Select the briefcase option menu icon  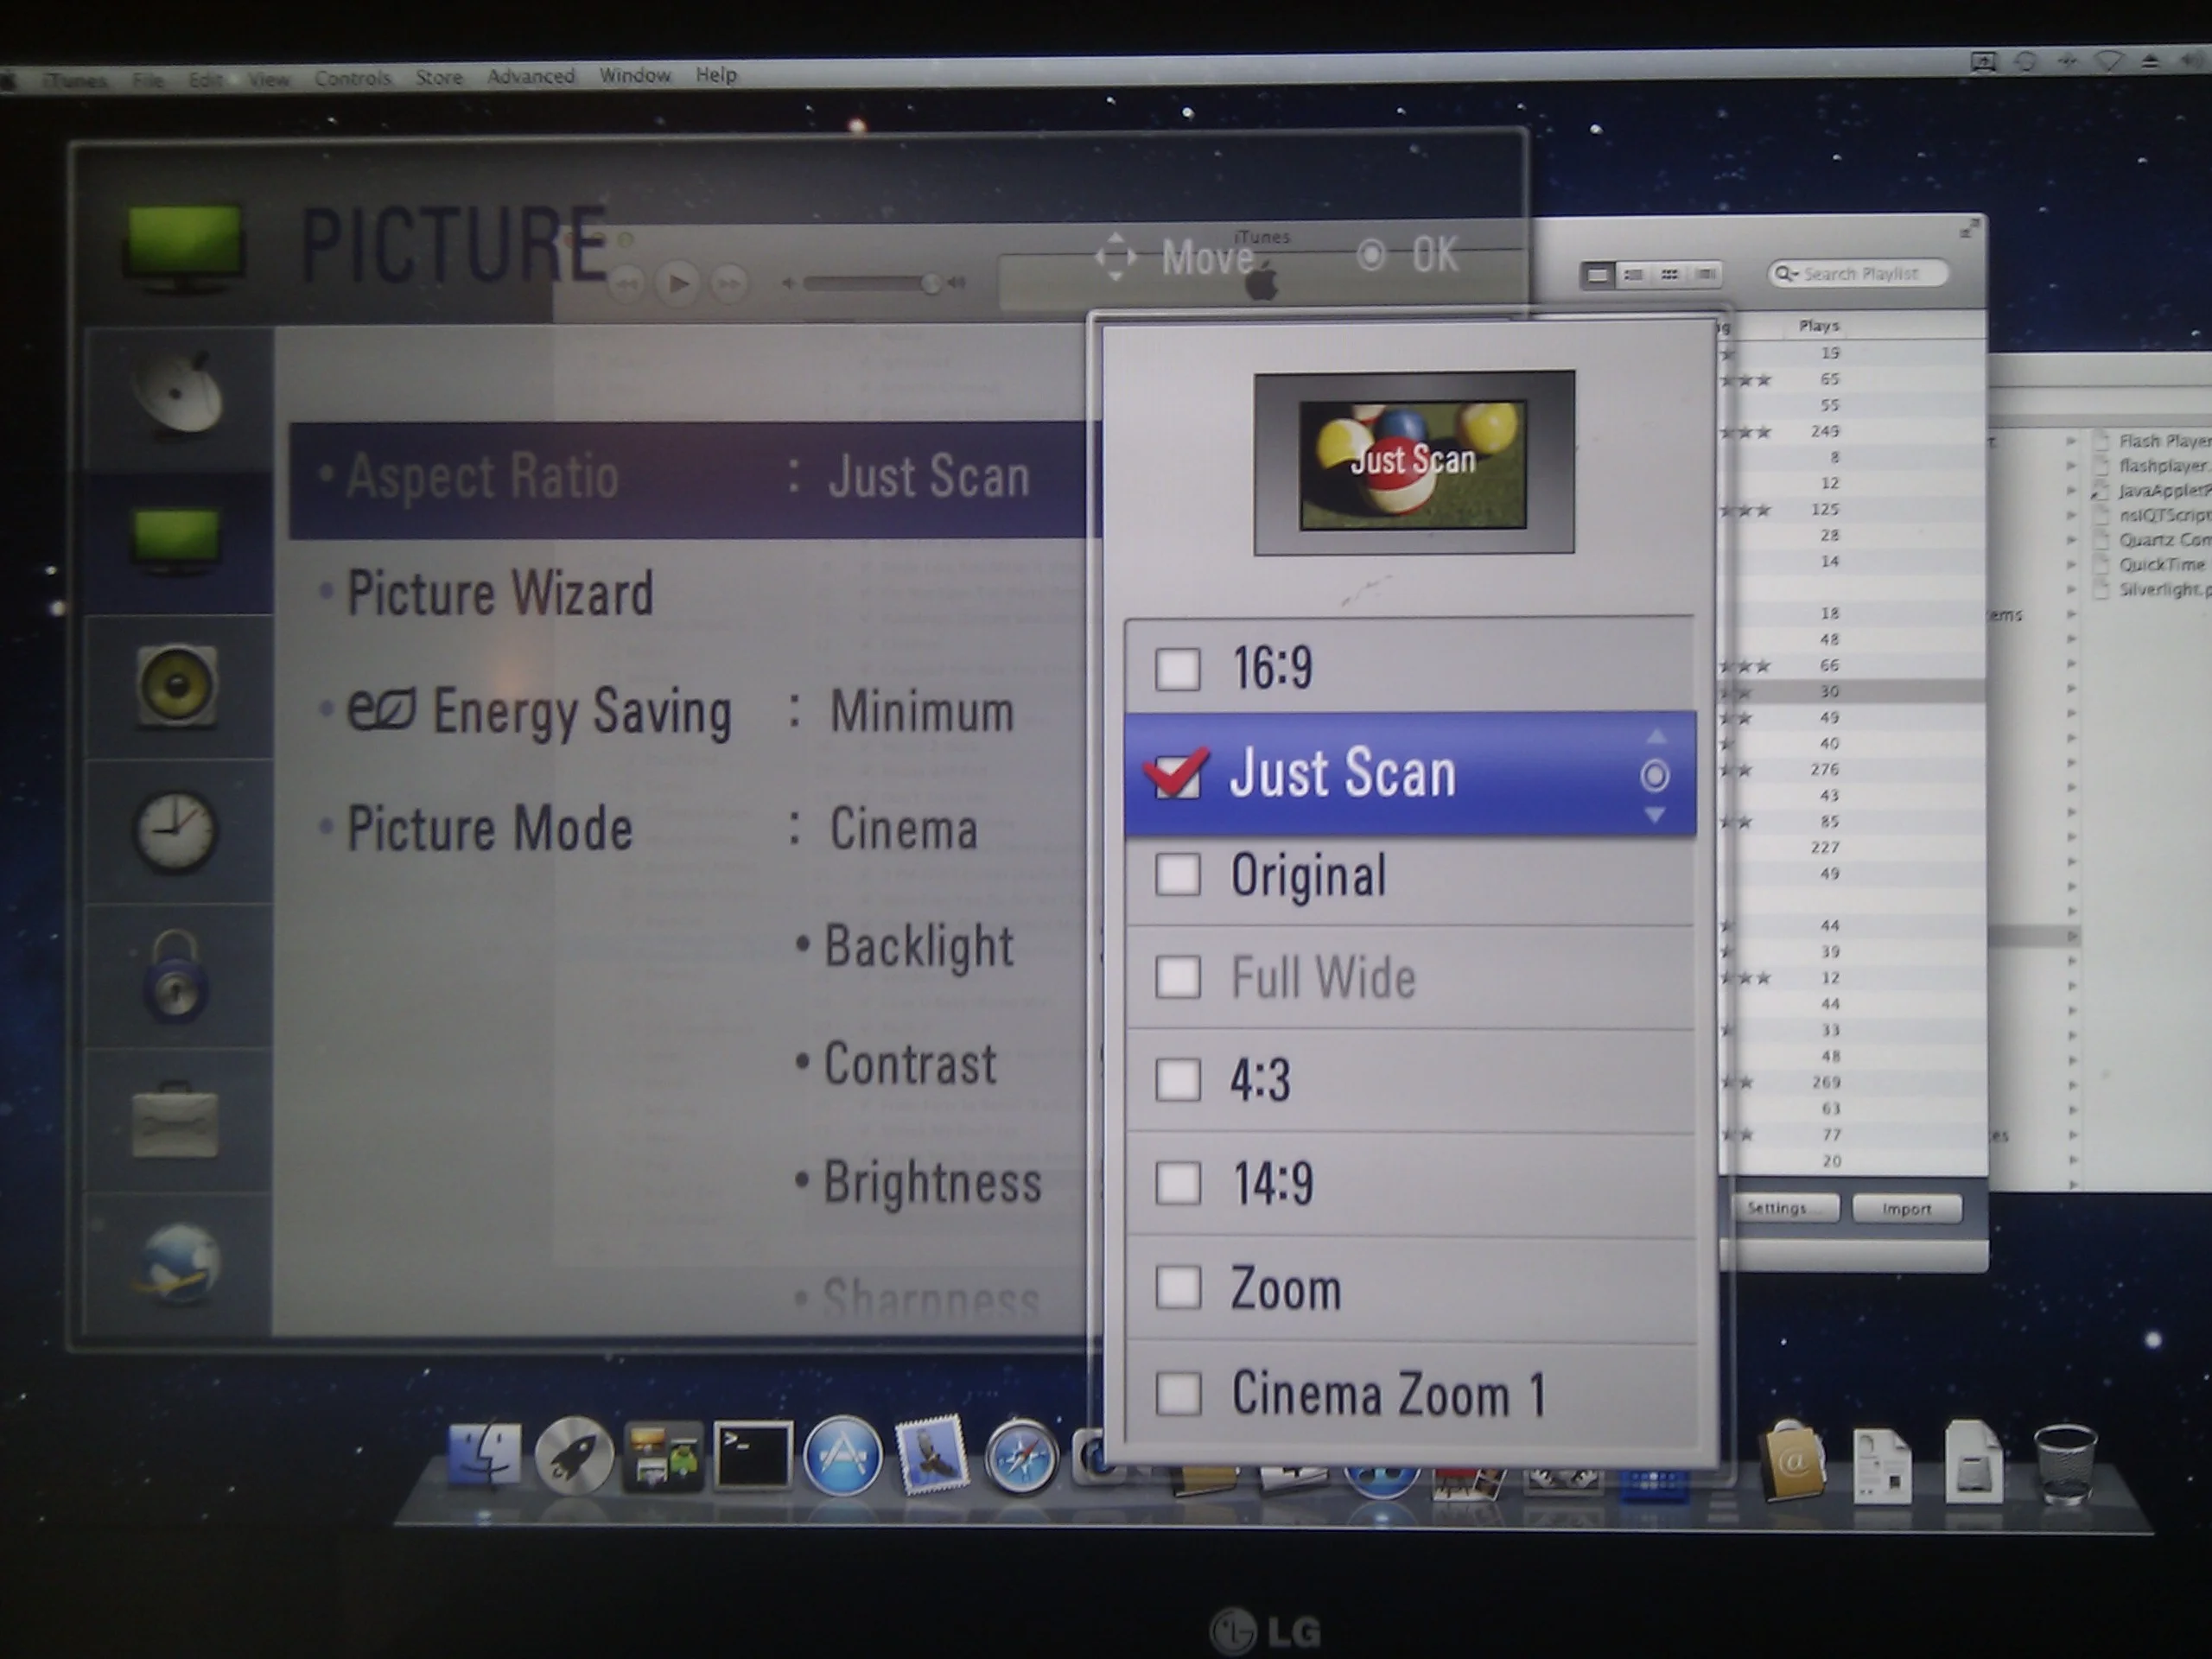(x=176, y=1121)
